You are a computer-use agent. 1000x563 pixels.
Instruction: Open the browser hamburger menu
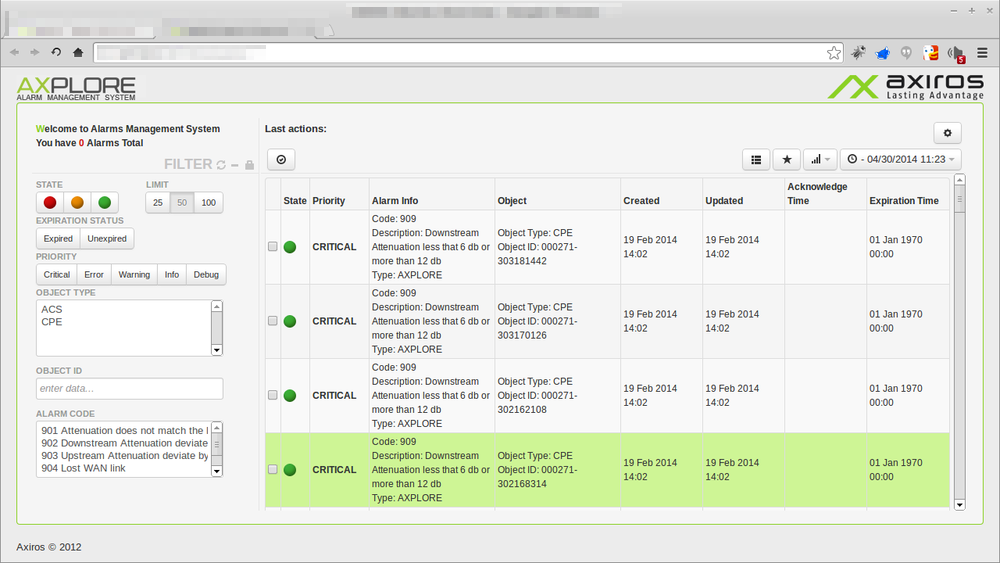(982, 53)
